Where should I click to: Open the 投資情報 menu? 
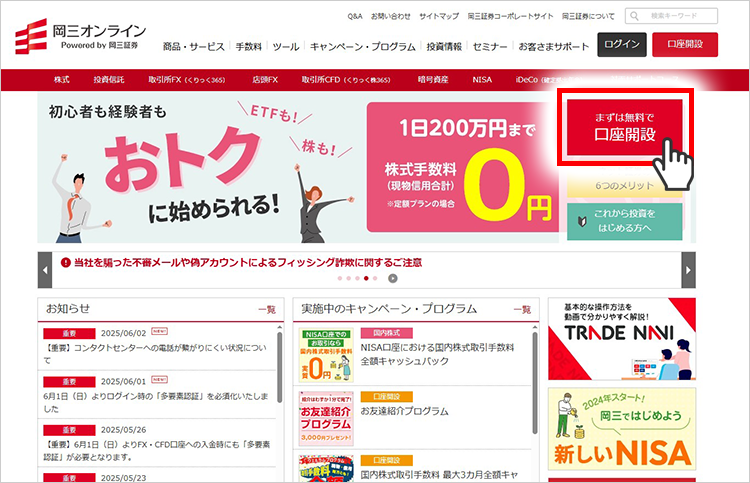444,46
